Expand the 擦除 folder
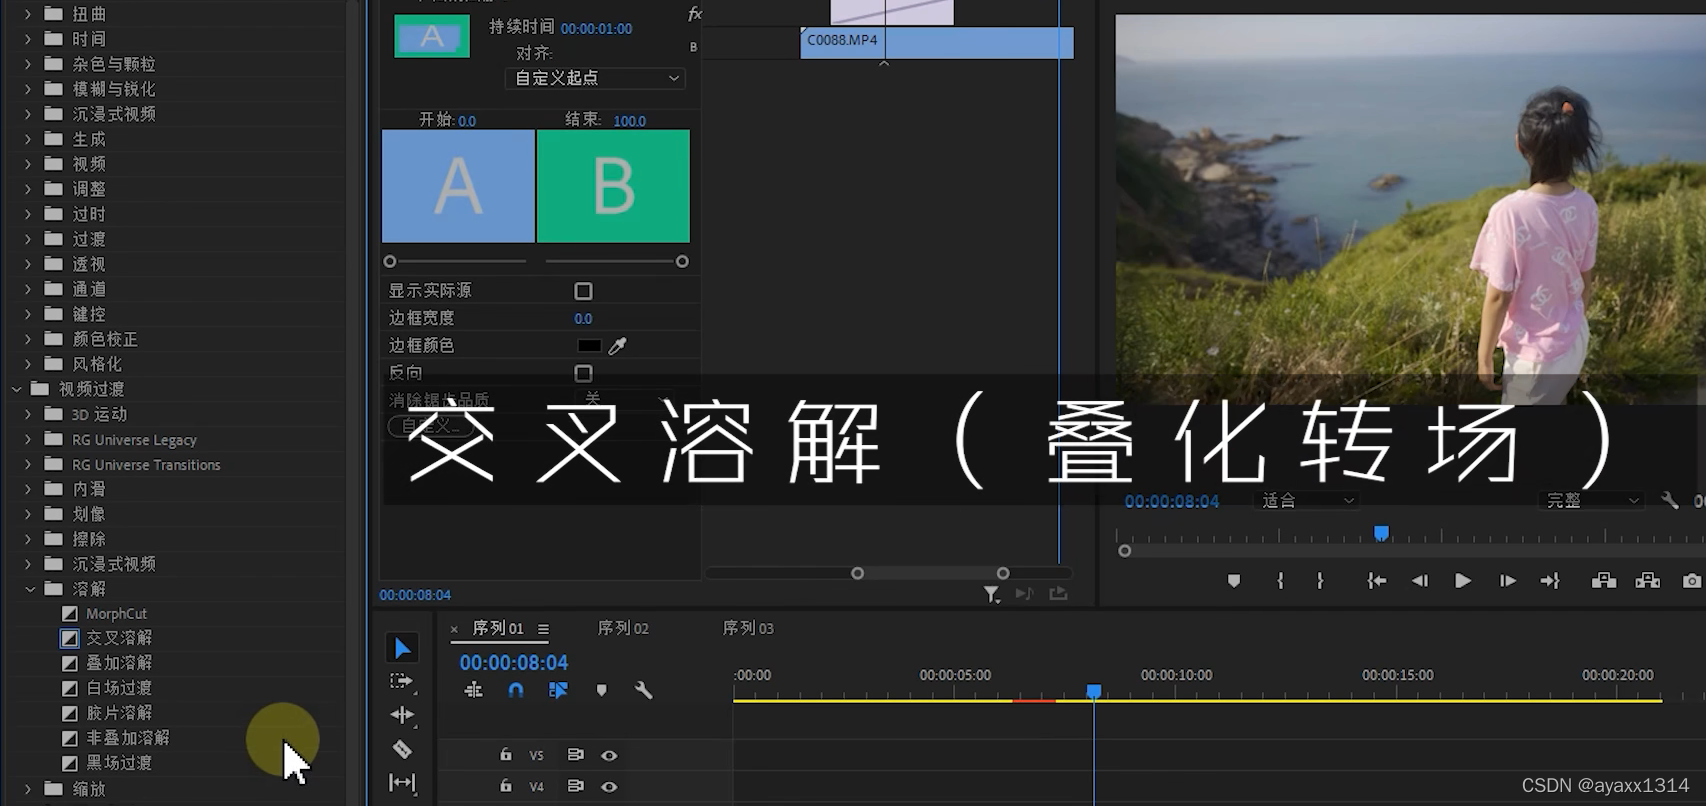 pos(28,539)
